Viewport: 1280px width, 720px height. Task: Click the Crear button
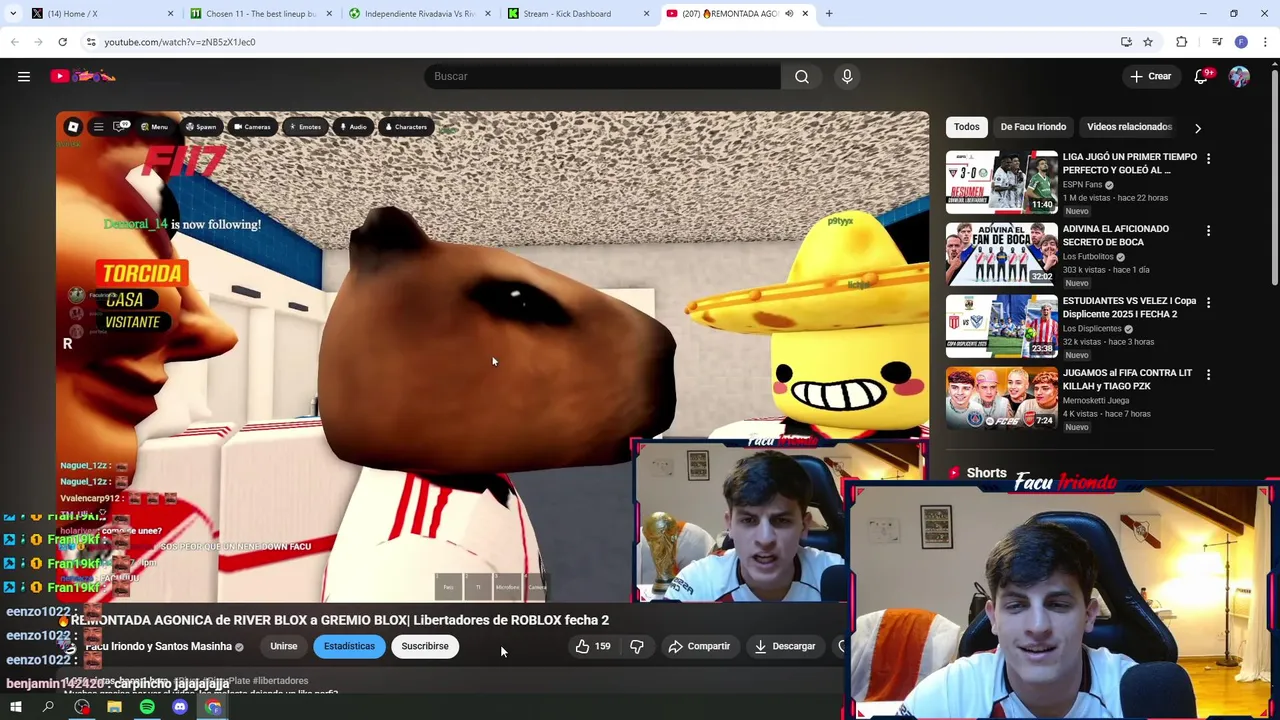point(1151,76)
